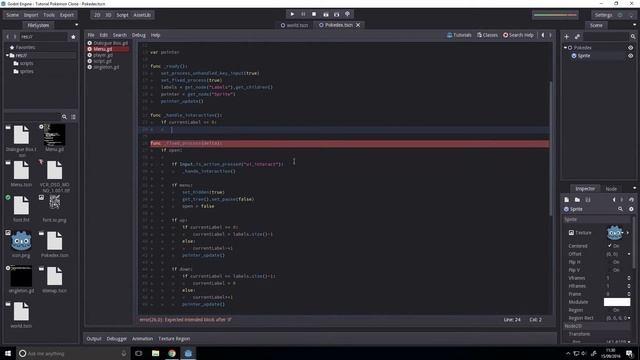
Task: Expand Offset value dropdown
Action: click(629, 254)
